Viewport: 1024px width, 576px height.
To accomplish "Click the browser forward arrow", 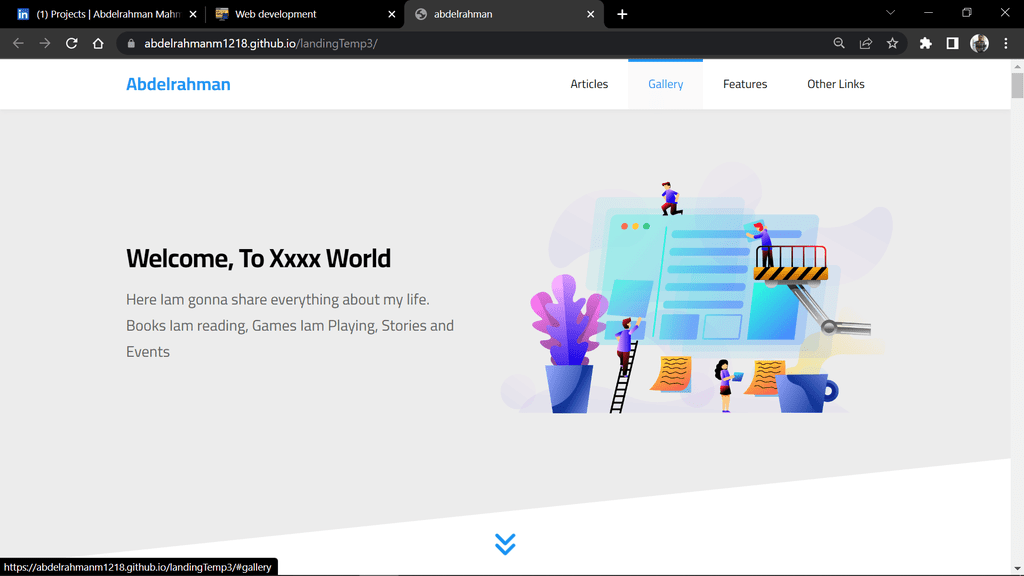I will point(44,43).
